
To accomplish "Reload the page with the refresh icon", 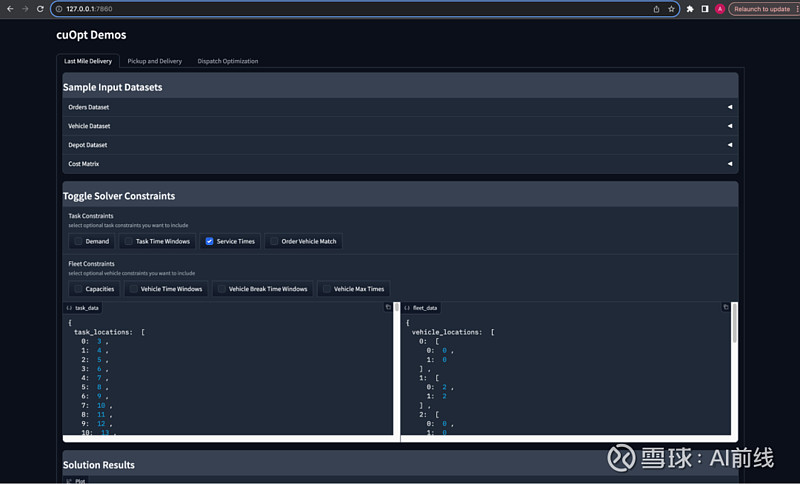I will coord(40,9).
